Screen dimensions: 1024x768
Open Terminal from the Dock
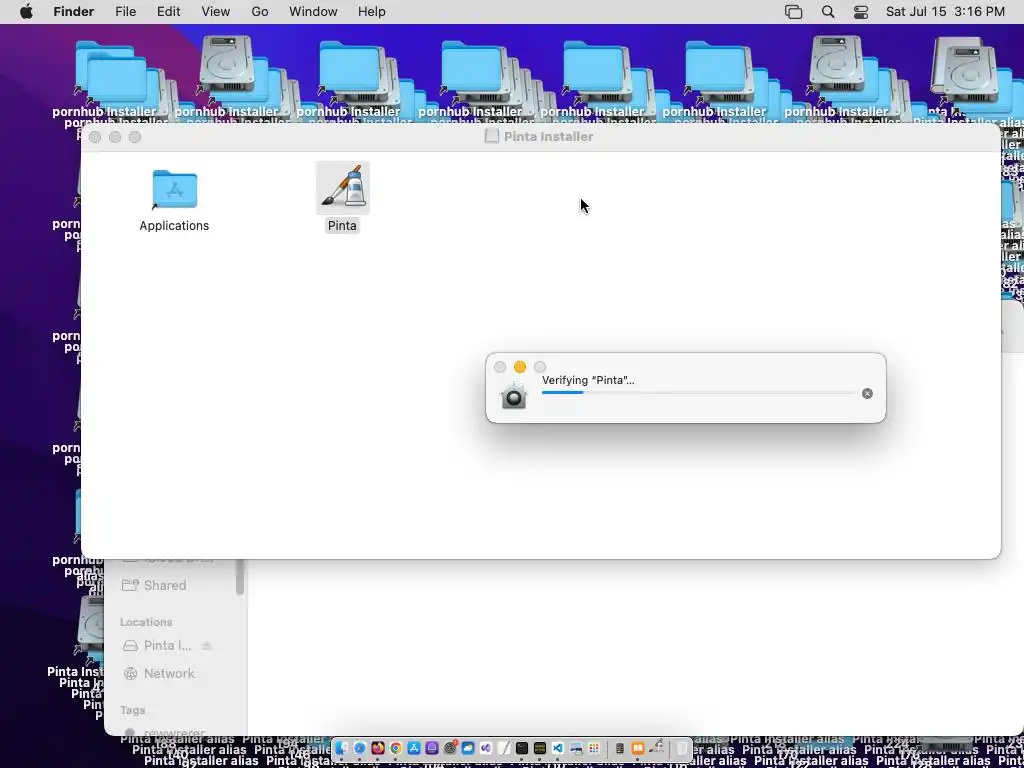522,748
